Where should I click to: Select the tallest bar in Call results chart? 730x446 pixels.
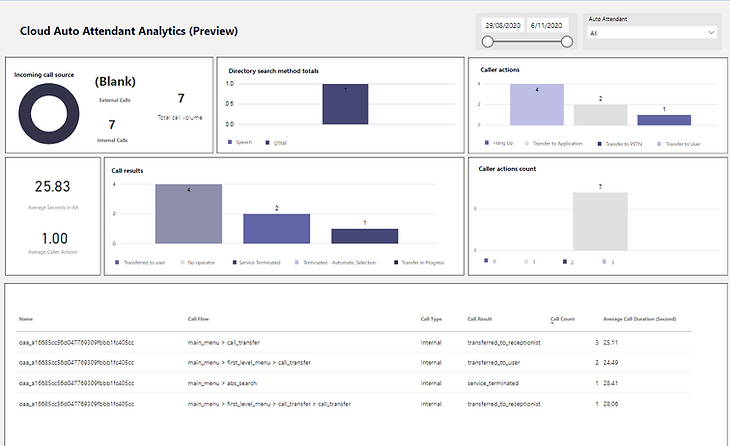click(x=188, y=213)
